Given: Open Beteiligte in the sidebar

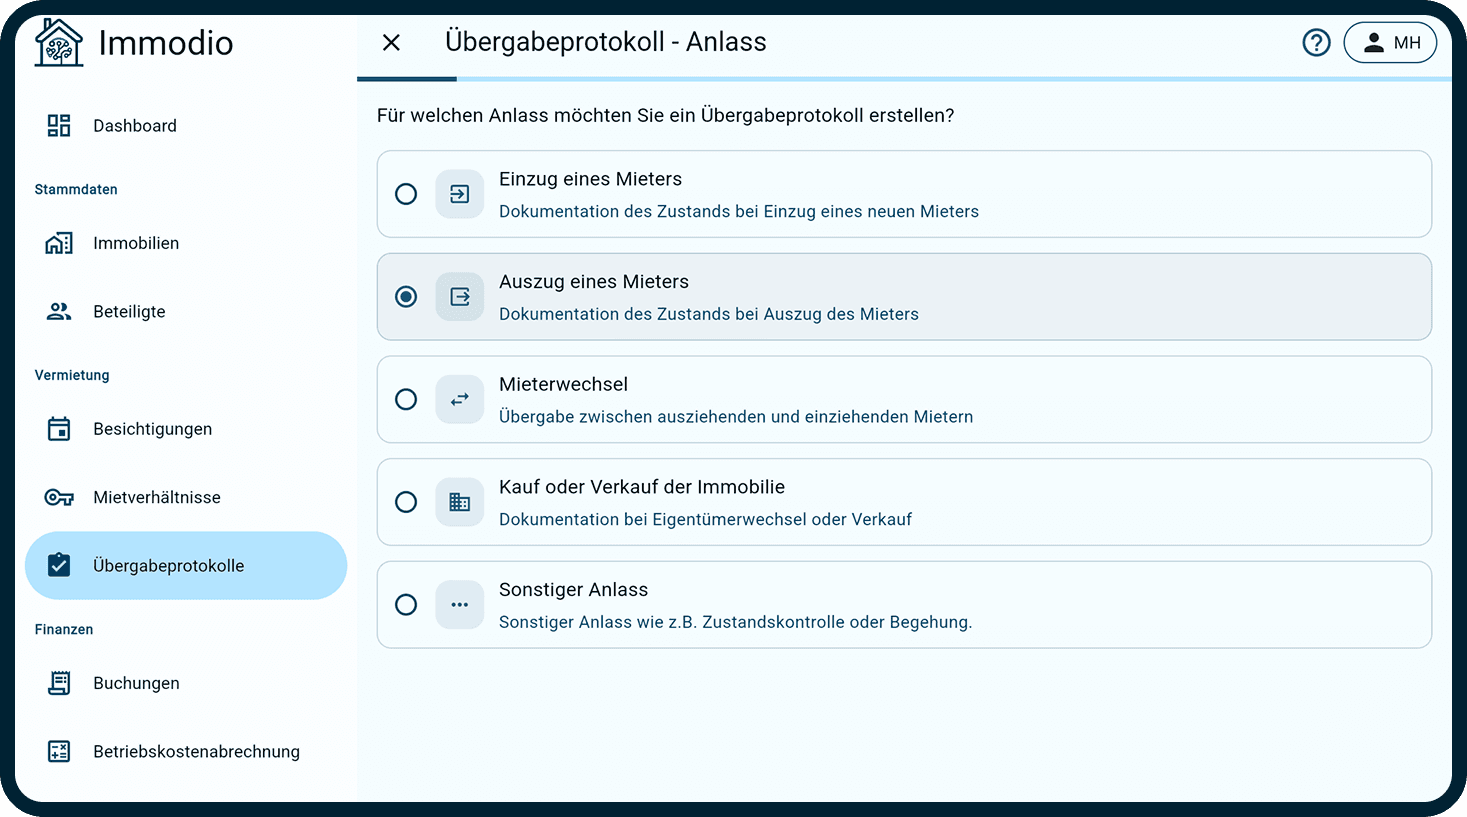Looking at the screenshot, I should 186,311.
